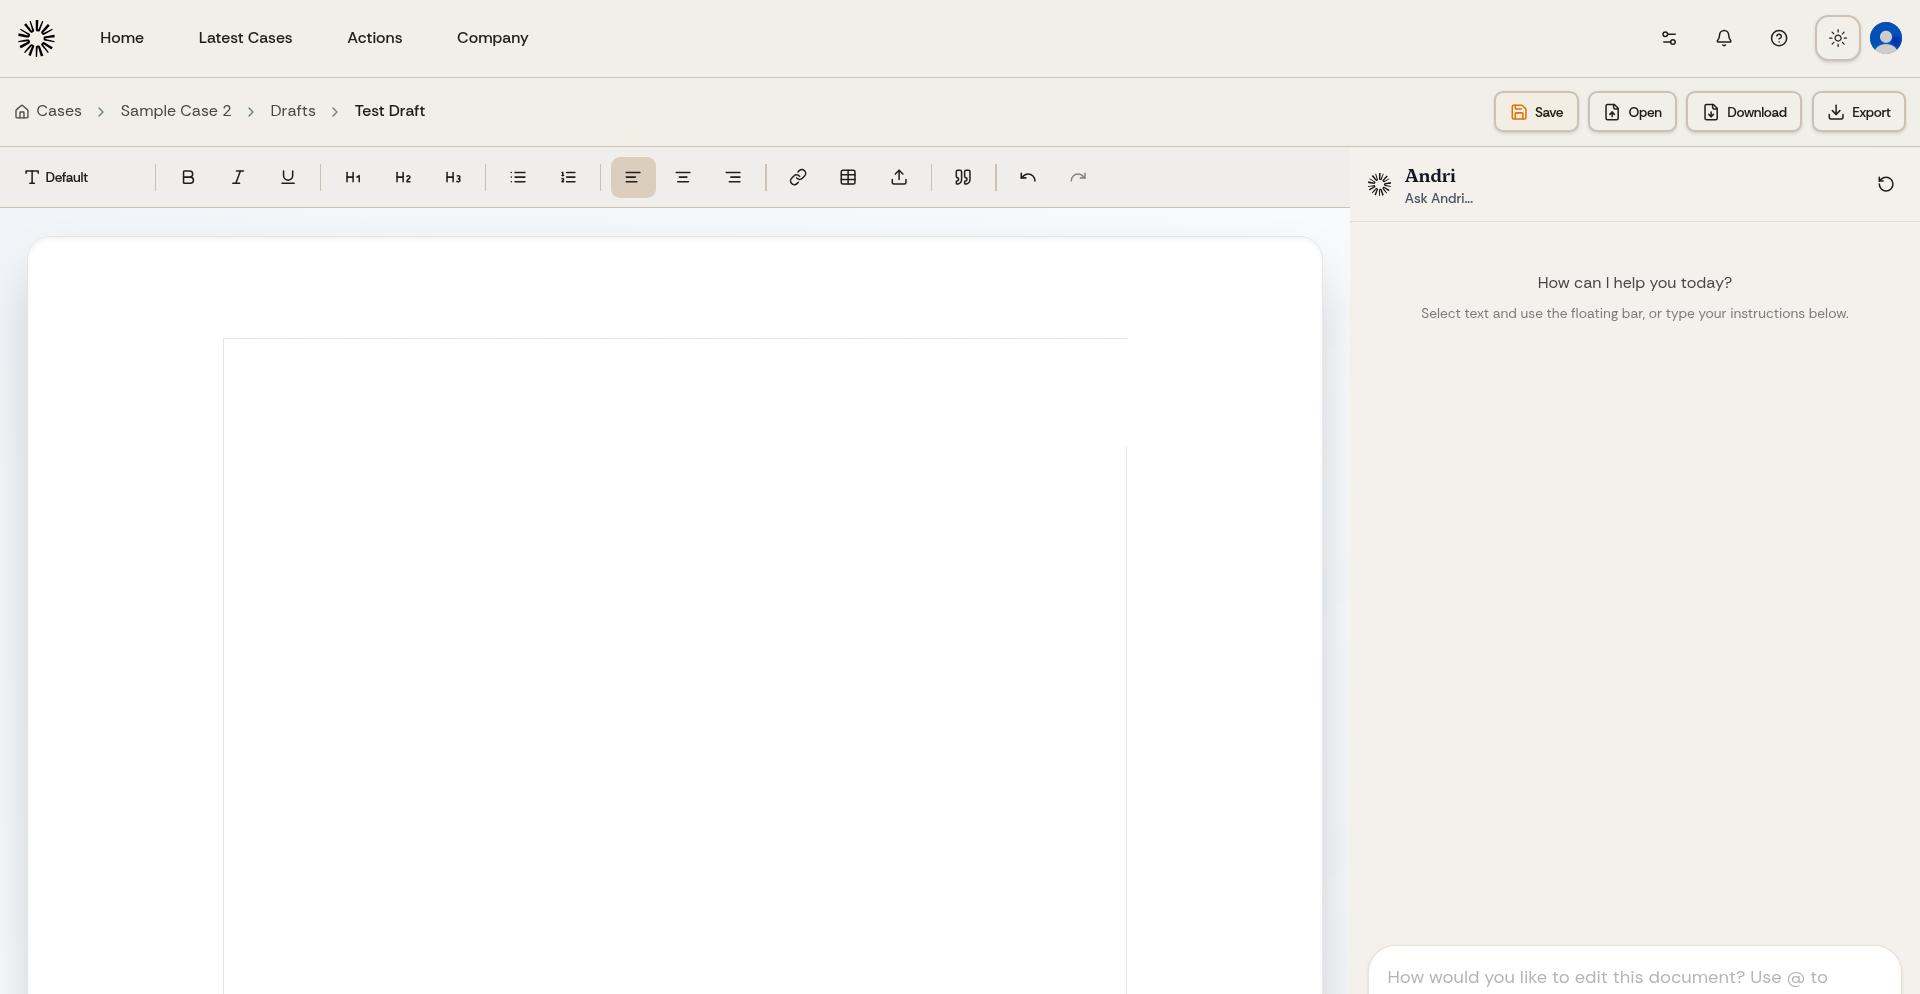Image resolution: width=1920 pixels, height=994 pixels.
Task: Open the Default text style dropdown
Action: pyautogui.click(x=56, y=177)
